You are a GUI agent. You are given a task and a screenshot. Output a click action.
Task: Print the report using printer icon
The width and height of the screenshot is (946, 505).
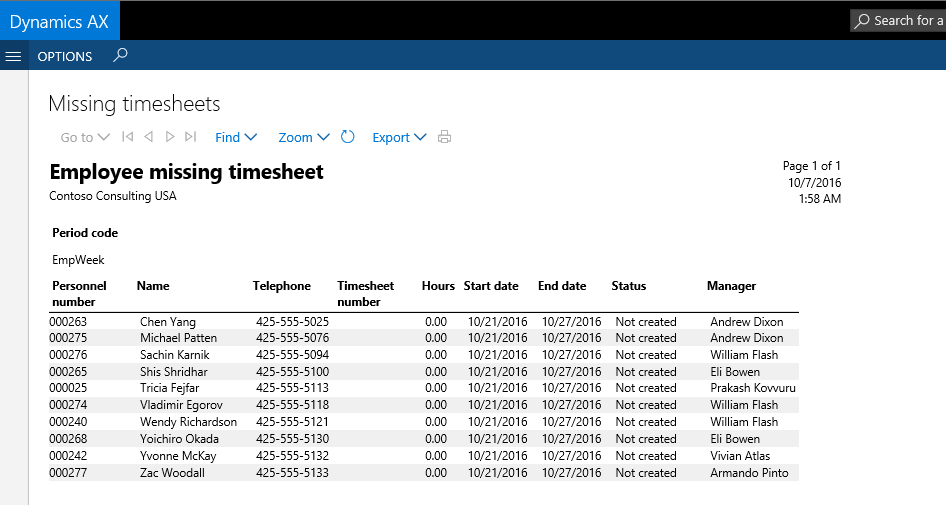click(x=445, y=137)
